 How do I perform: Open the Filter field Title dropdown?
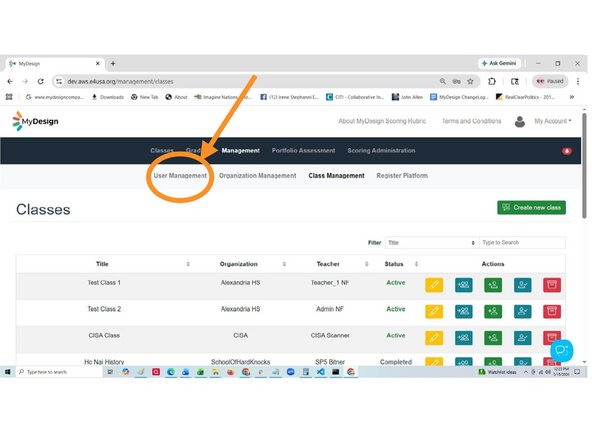pyautogui.click(x=431, y=243)
